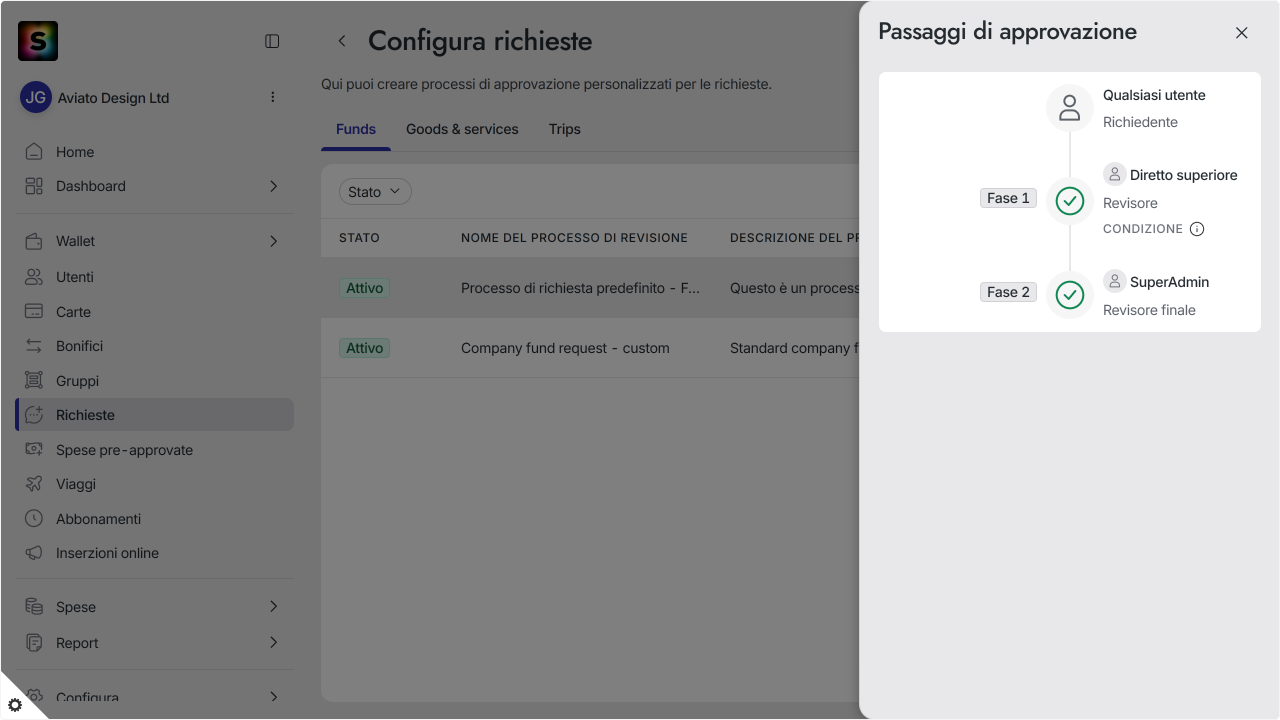Open Viaggi in the sidebar

pyautogui.click(x=154, y=484)
